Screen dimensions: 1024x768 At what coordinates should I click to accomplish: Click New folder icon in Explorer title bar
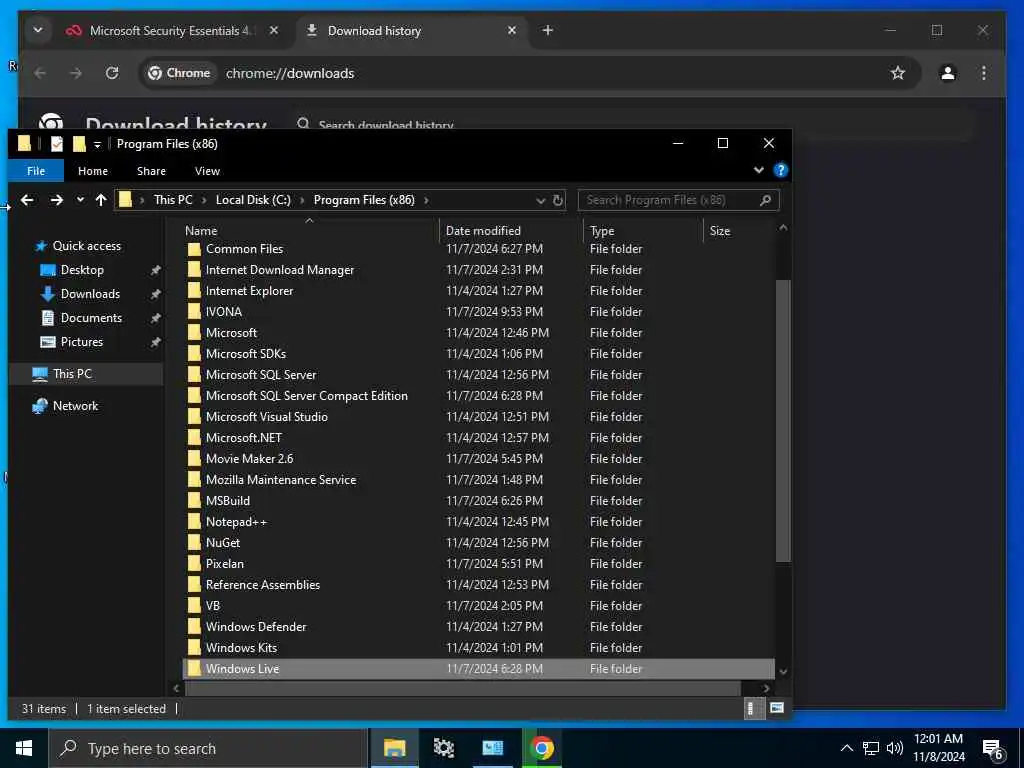click(79, 144)
